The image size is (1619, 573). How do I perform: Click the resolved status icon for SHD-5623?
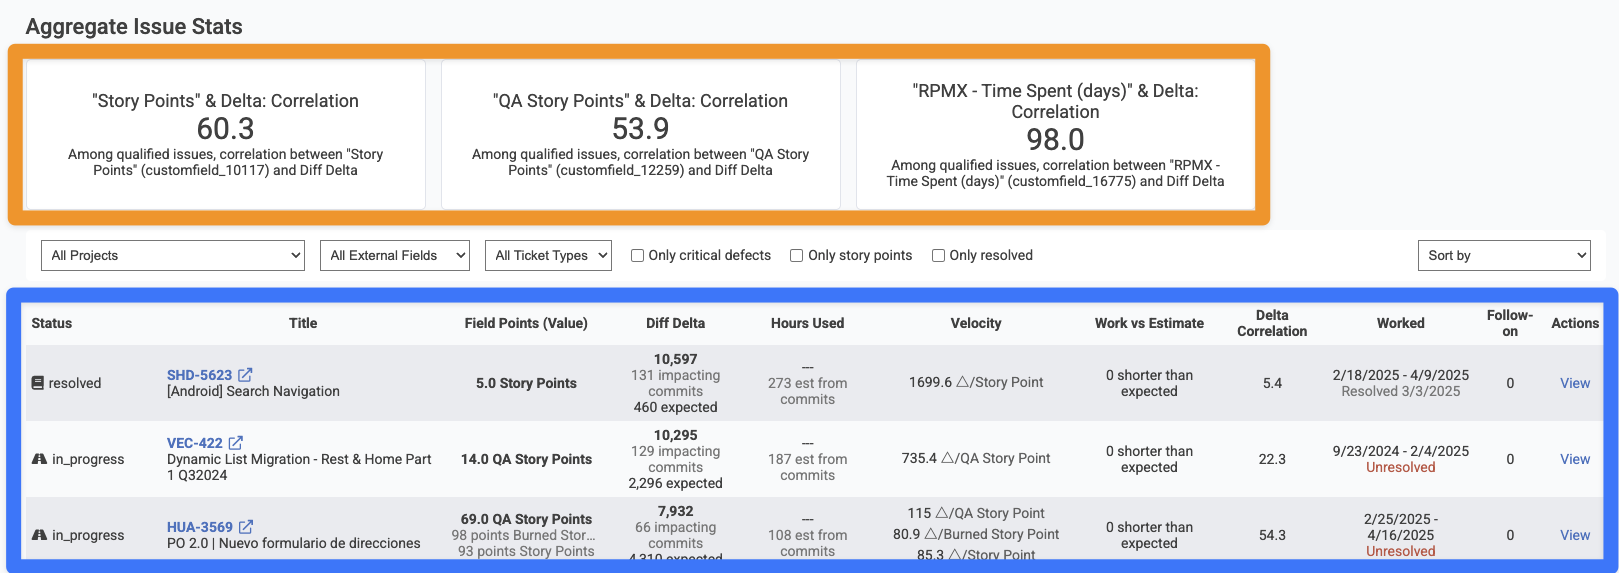38,383
